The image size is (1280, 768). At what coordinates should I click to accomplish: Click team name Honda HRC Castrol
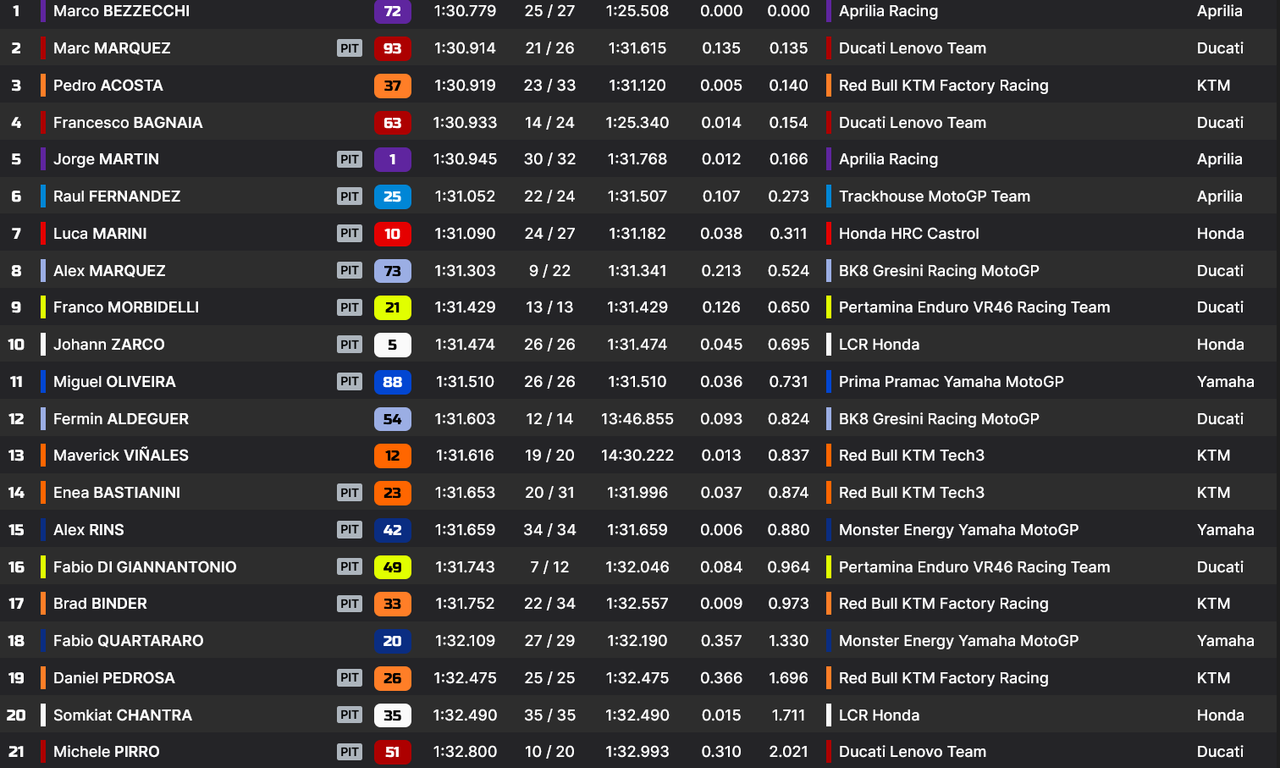coord(909,233)
